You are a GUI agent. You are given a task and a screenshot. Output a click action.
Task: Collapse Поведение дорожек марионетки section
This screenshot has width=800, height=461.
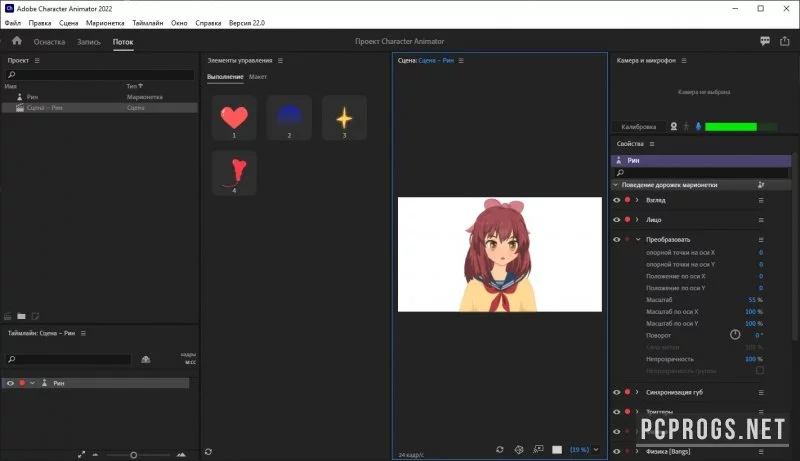click(x=615, y=185)
